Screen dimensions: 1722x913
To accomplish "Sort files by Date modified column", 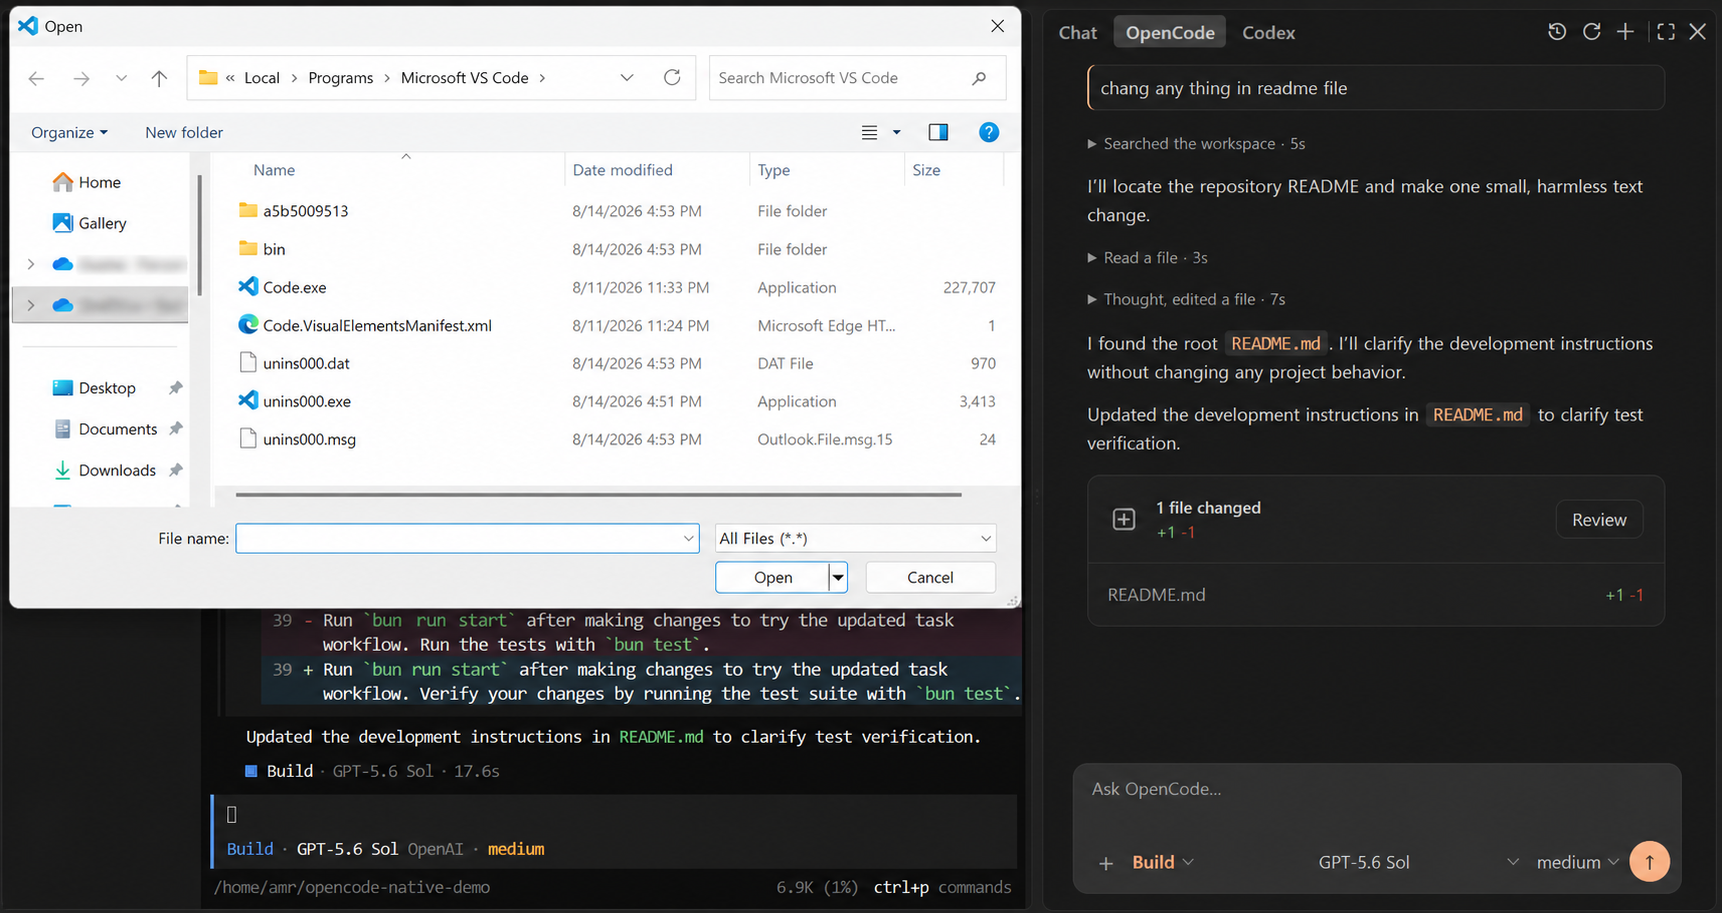I will [x=622, y=170].
